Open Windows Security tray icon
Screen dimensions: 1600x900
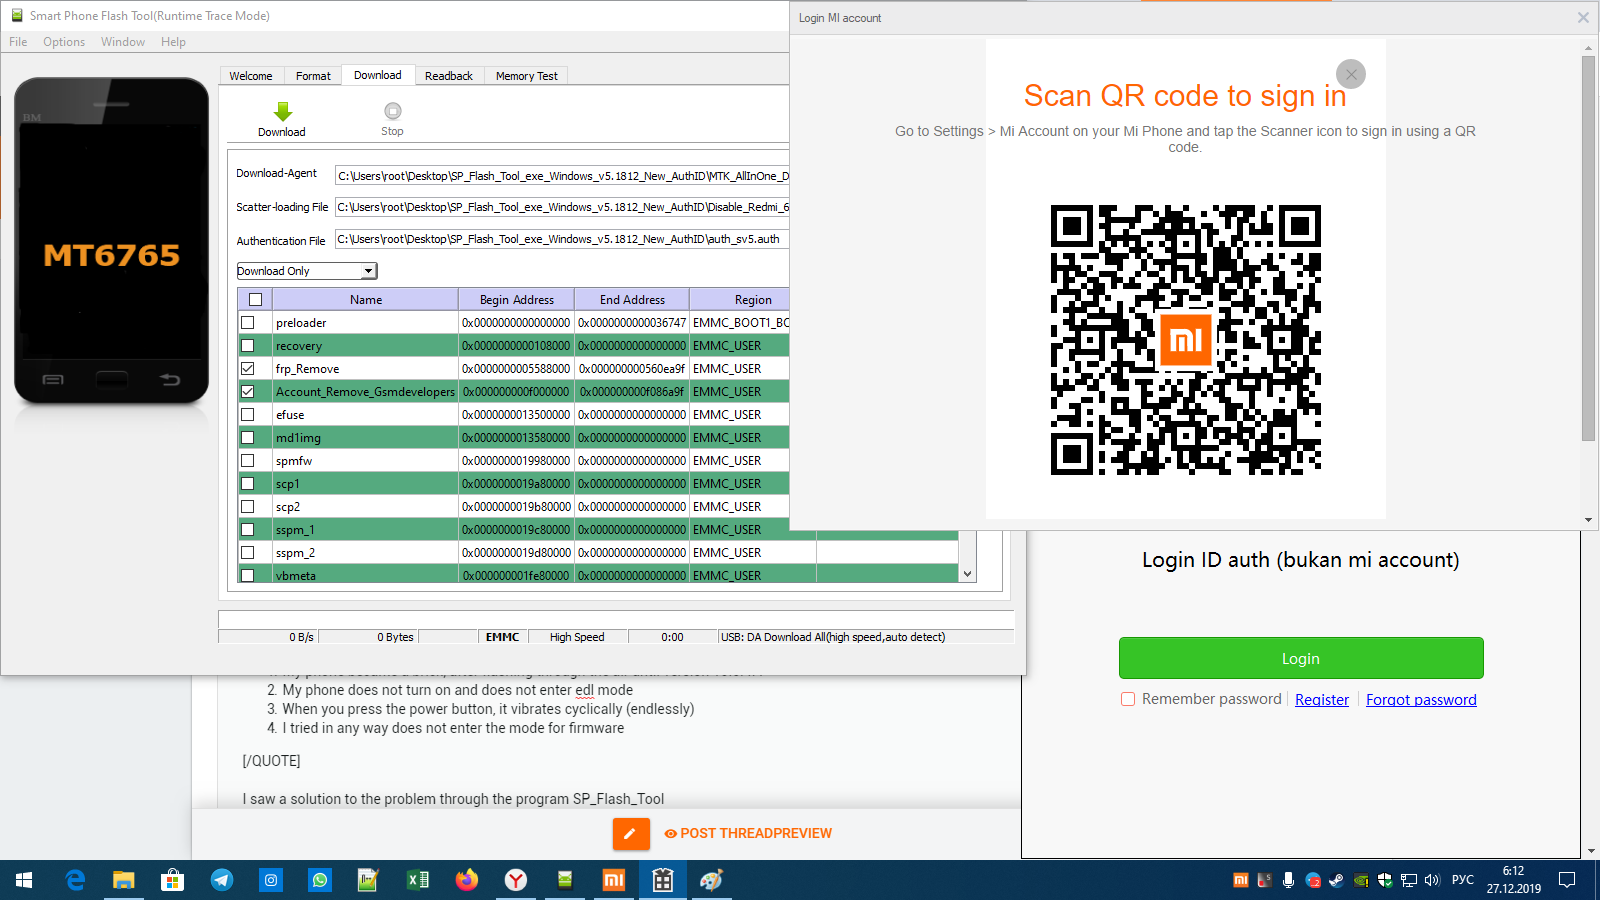point(1385,880)
